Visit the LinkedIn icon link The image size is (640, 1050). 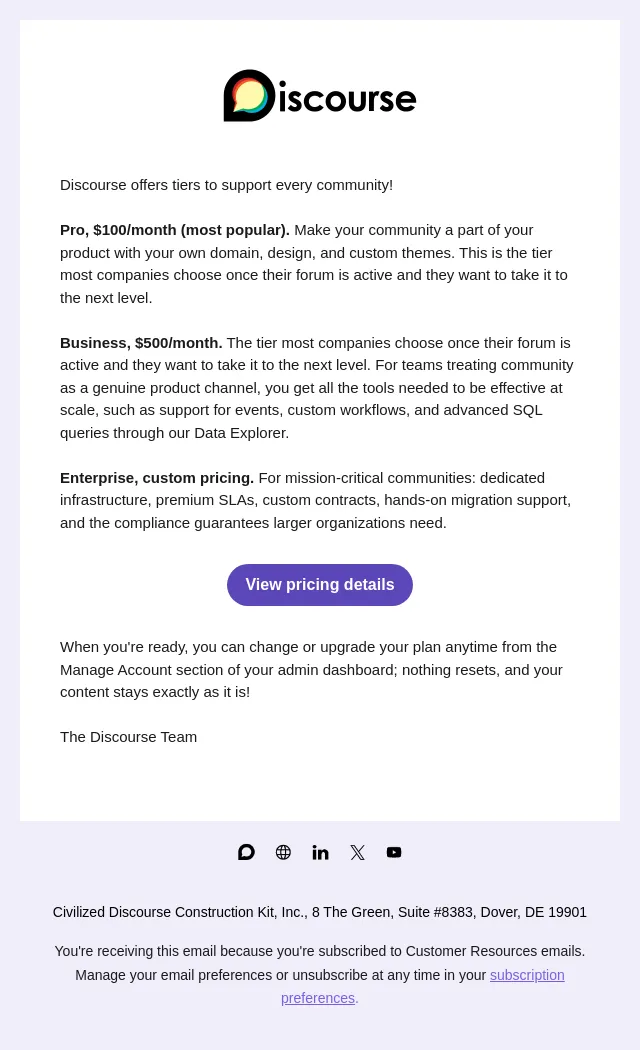tap(320, 852)
